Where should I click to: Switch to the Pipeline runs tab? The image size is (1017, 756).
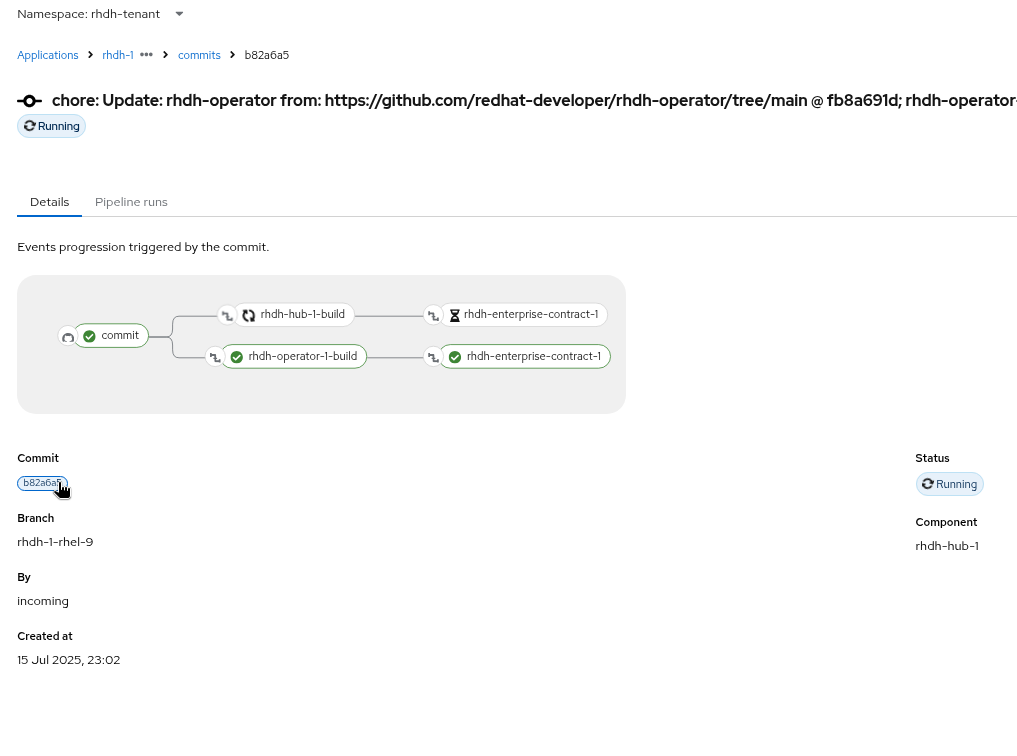point(131,202)
